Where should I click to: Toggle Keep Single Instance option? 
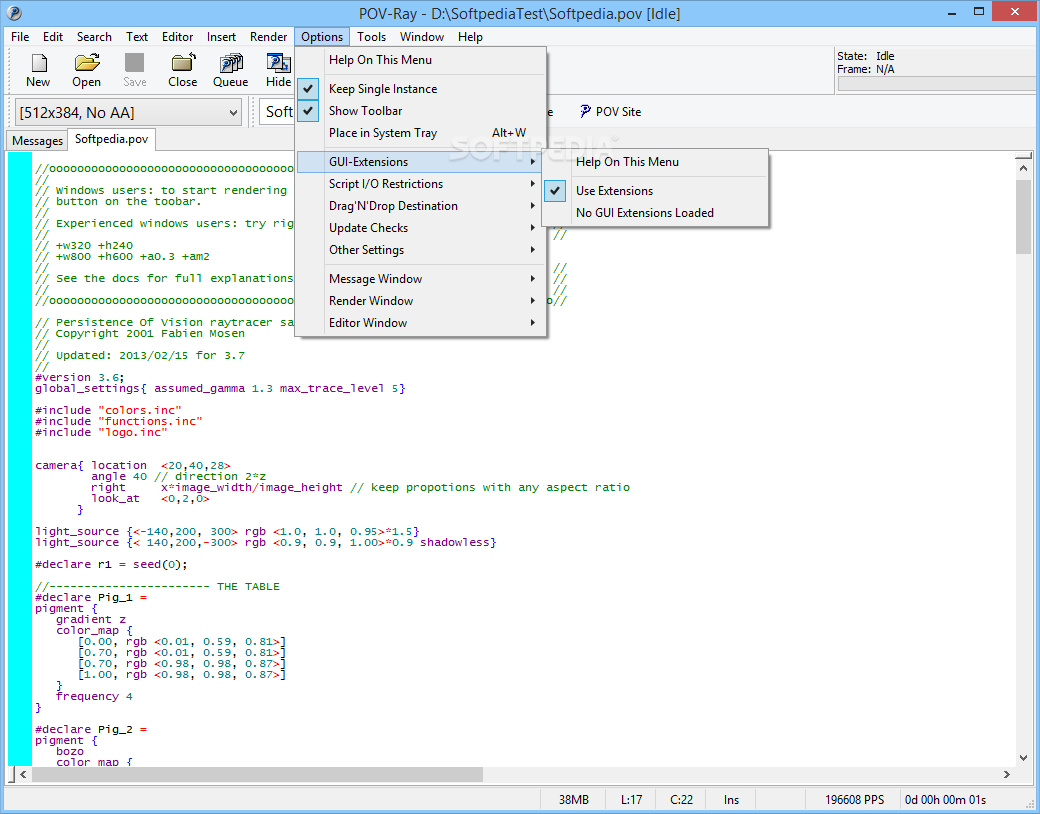[382, 89]
